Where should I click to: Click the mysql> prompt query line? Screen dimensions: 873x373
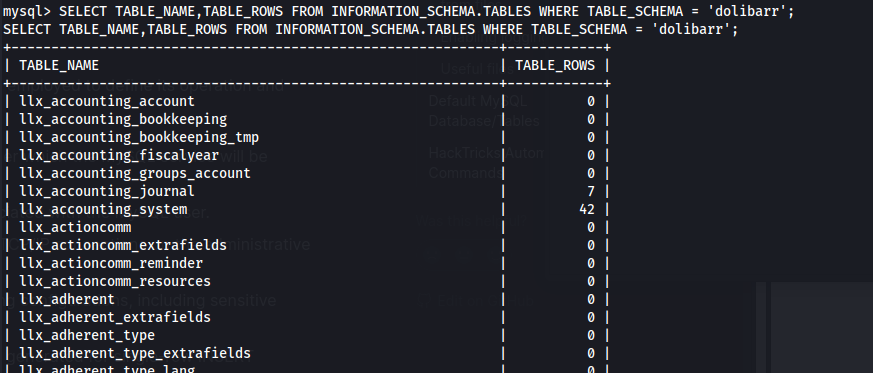399,11
